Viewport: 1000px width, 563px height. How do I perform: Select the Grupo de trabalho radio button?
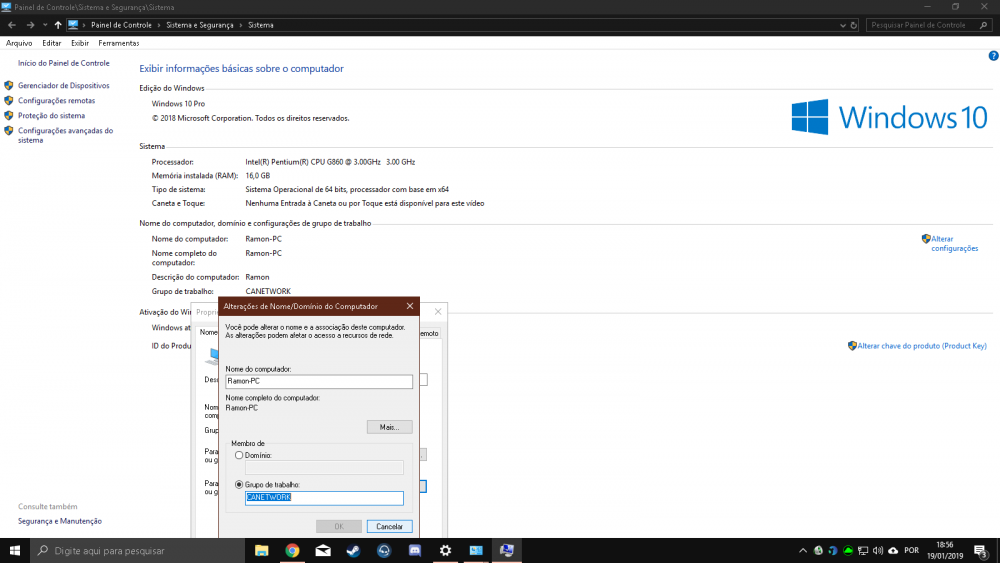point(239,485)
